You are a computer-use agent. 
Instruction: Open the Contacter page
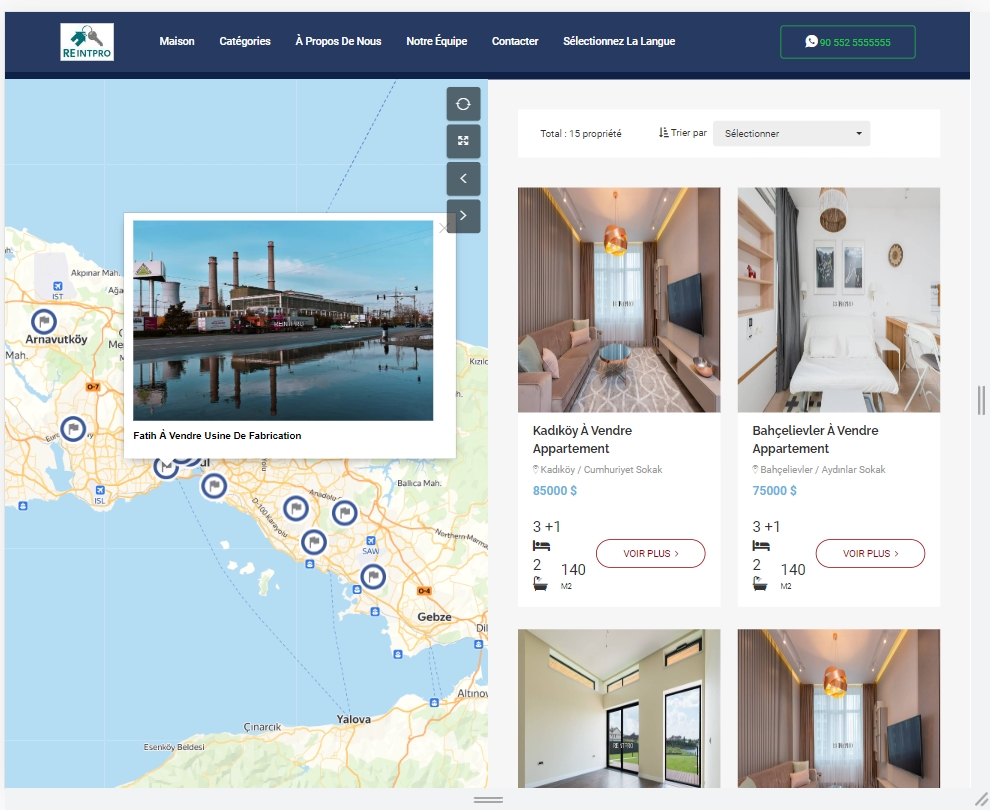click(515, 41)
